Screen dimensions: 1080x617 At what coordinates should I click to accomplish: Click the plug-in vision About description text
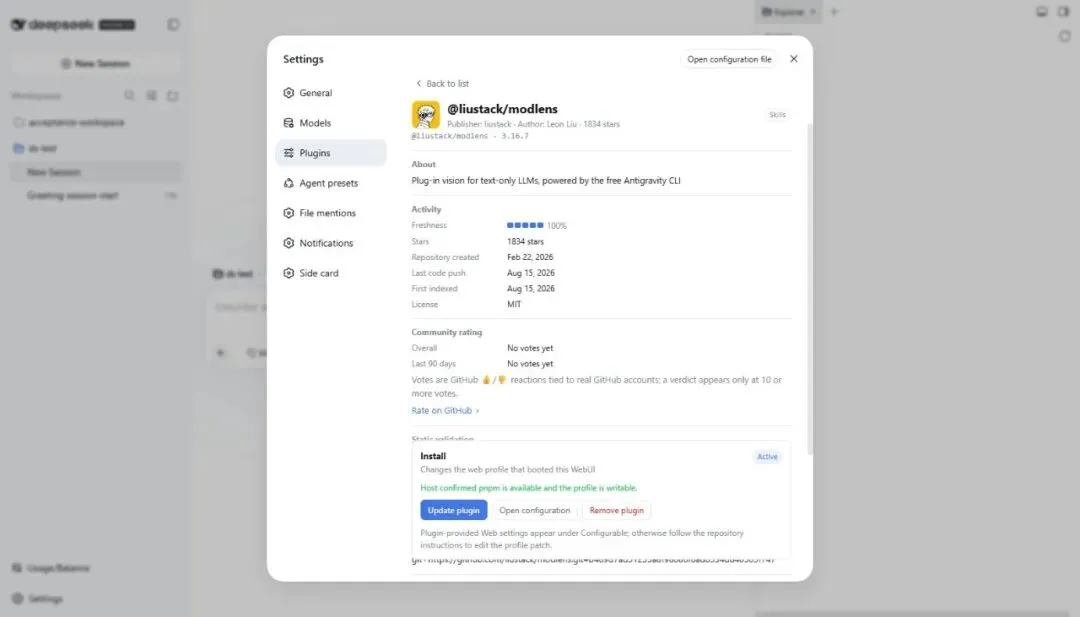point(546,180)
